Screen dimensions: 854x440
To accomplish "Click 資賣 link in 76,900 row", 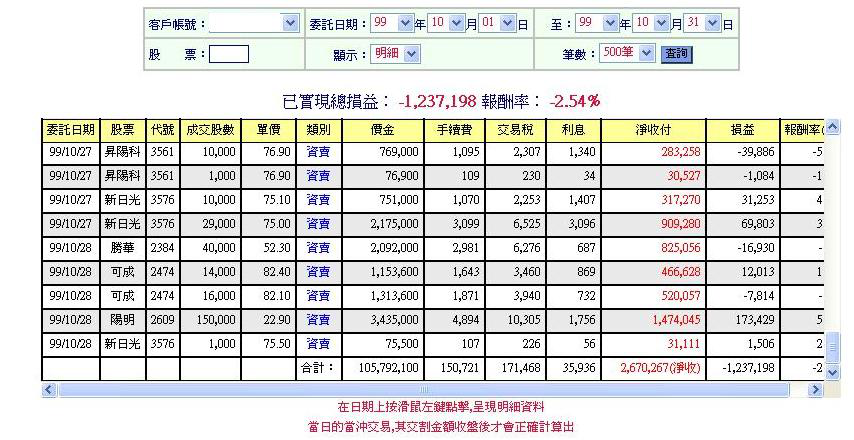I will pyautogui.click(x=318, y=176).
